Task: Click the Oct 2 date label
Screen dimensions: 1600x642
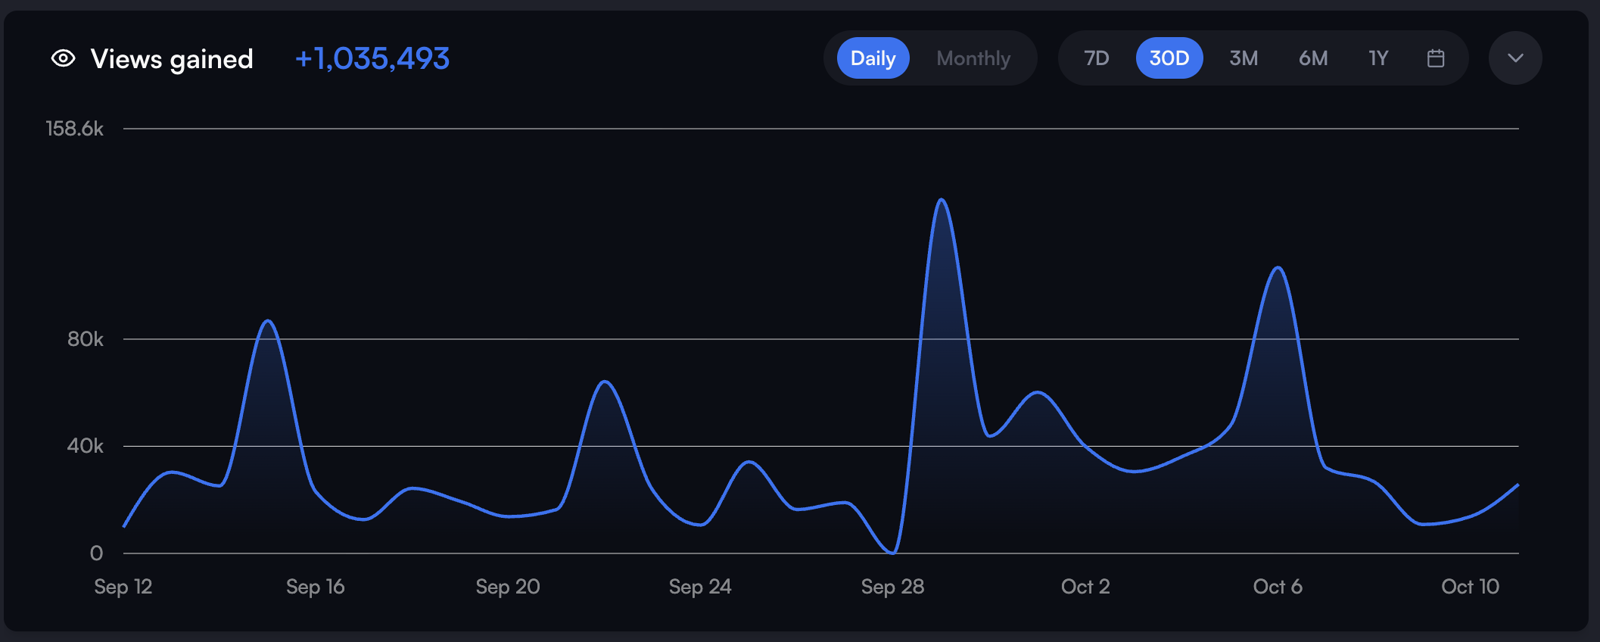Action: 1085,587
